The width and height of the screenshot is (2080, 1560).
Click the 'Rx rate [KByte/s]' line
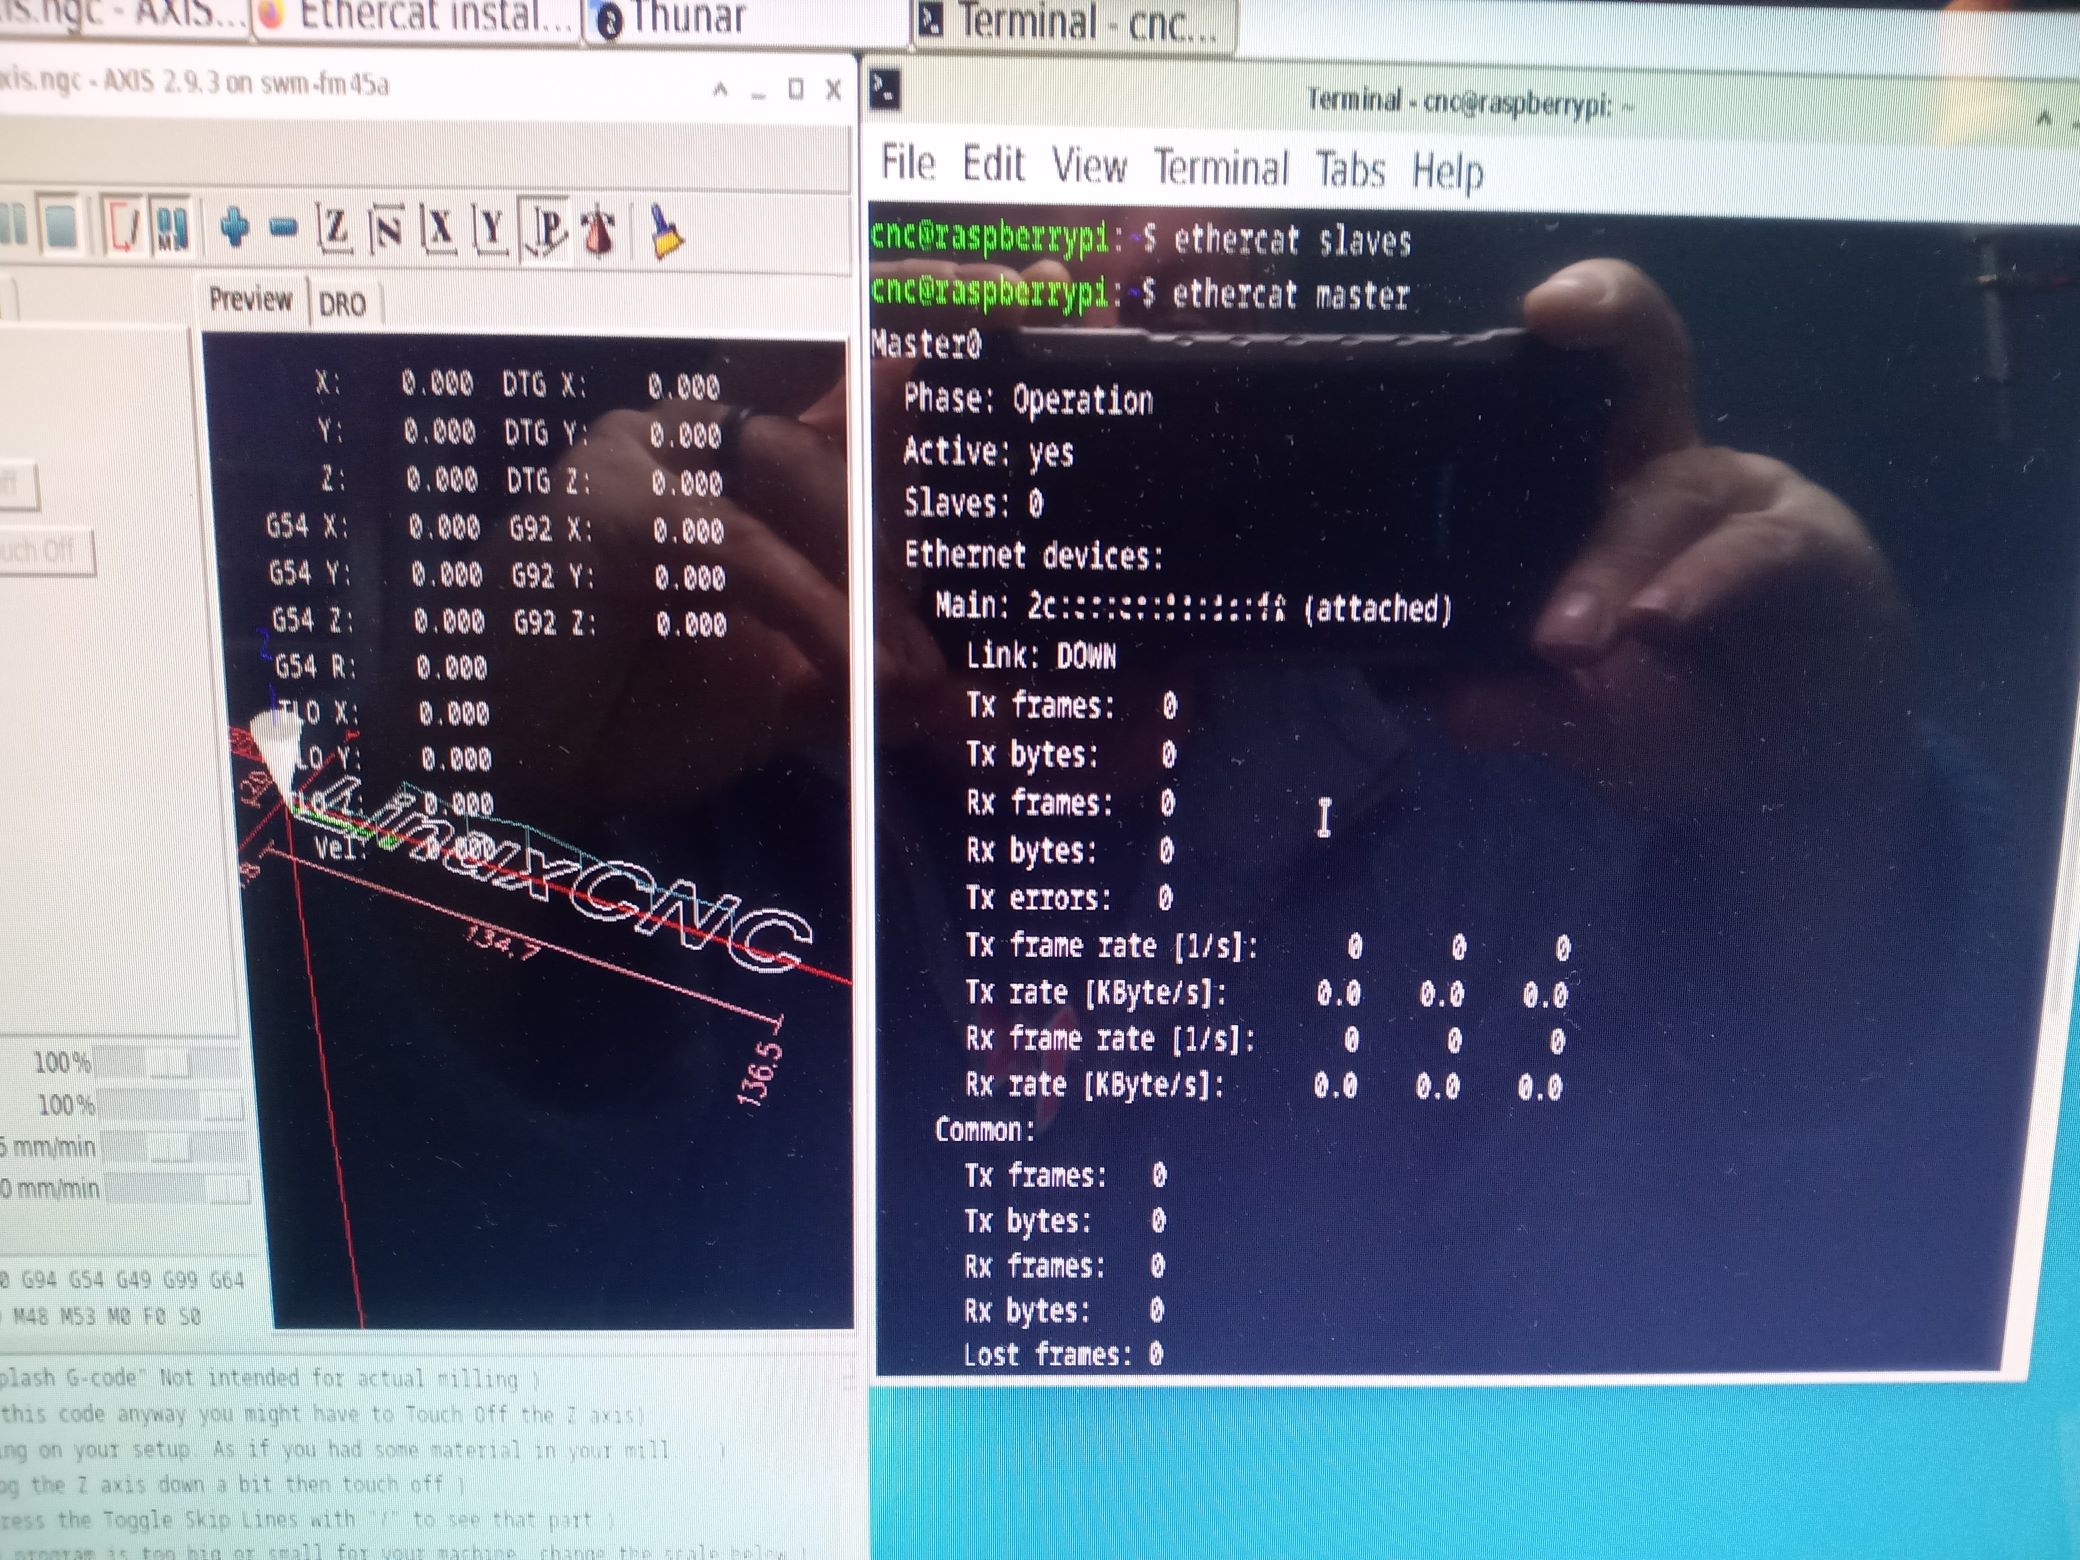(1263, 1085)
